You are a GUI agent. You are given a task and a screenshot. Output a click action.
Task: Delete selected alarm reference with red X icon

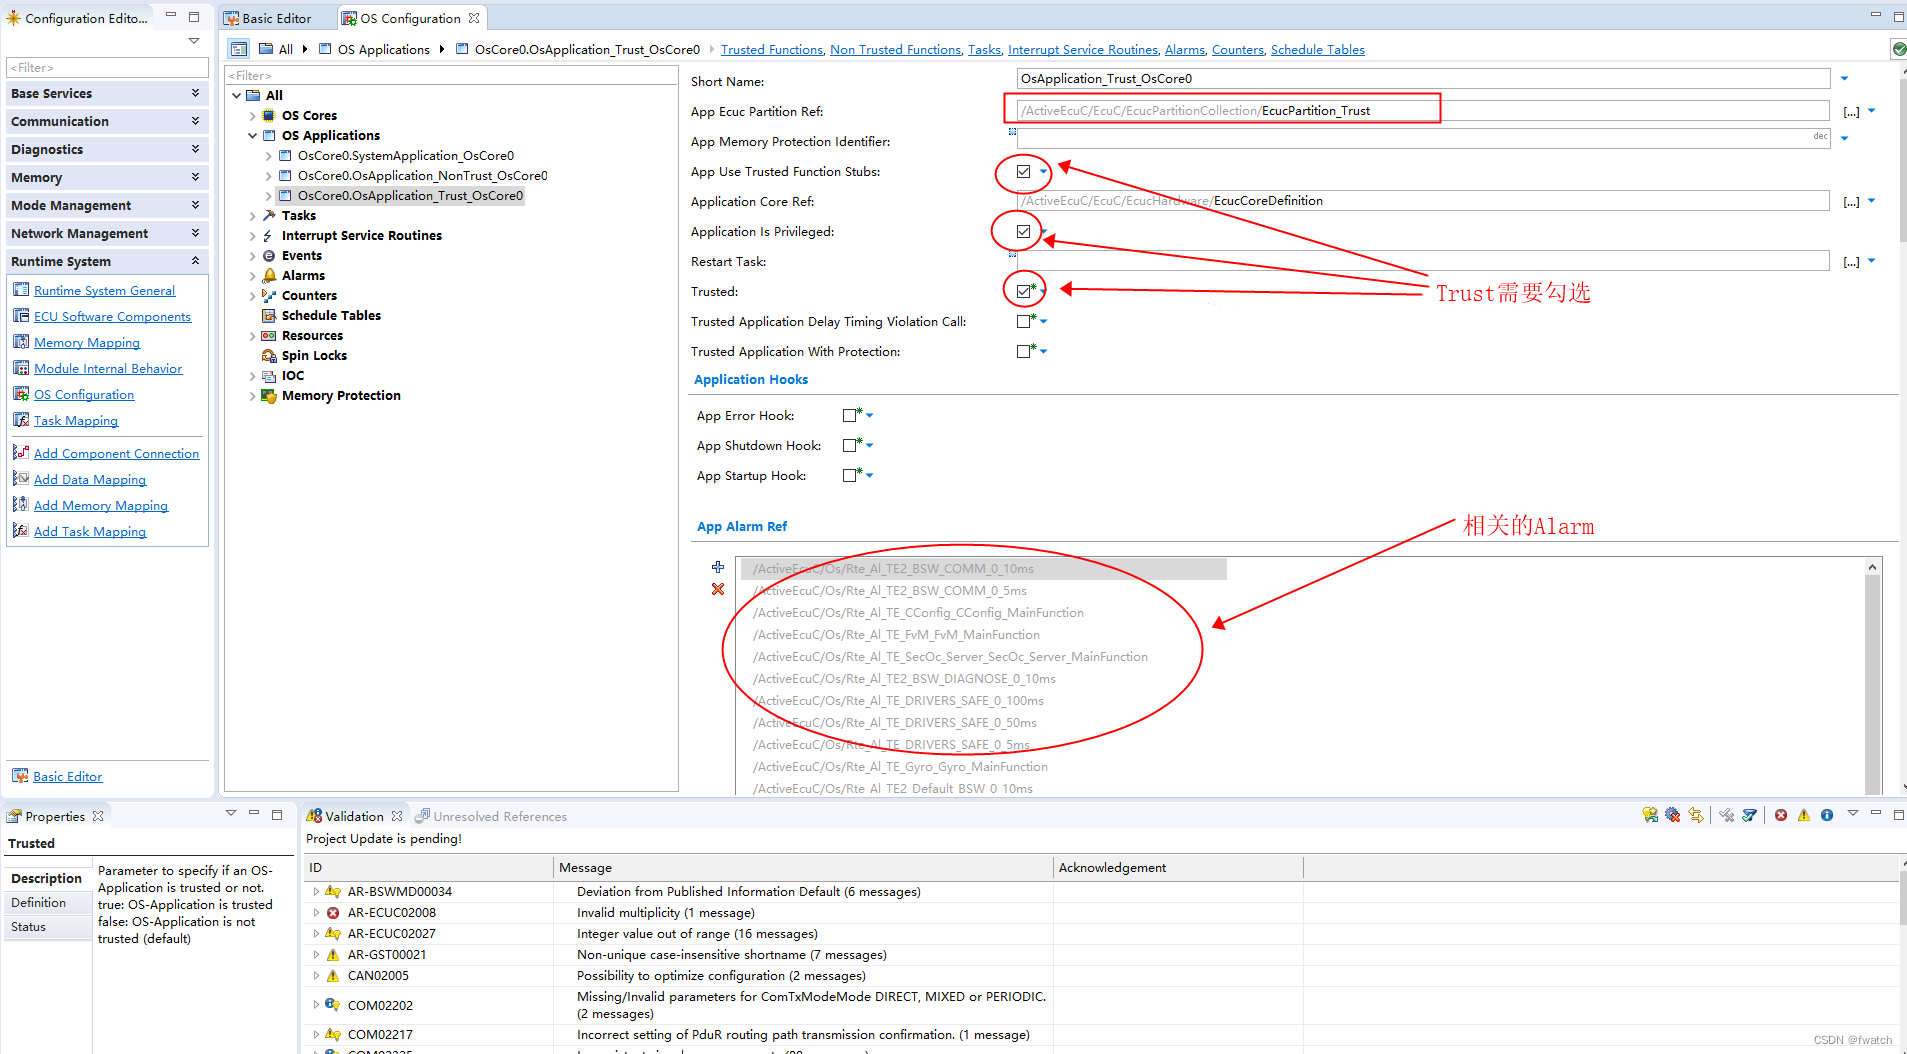717,590
